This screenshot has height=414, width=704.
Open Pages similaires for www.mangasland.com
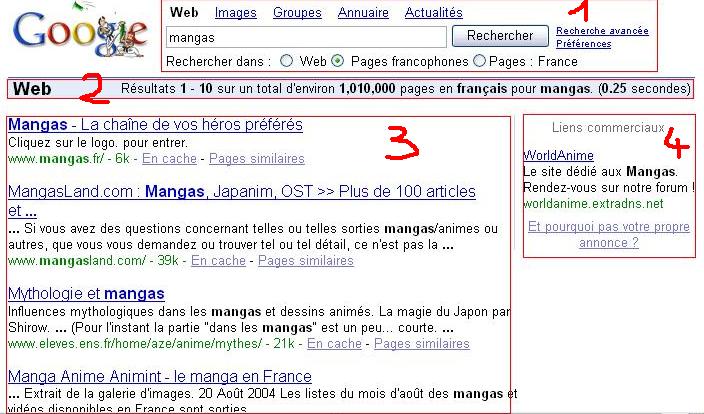pyautogui.click(x=306, y=260)
